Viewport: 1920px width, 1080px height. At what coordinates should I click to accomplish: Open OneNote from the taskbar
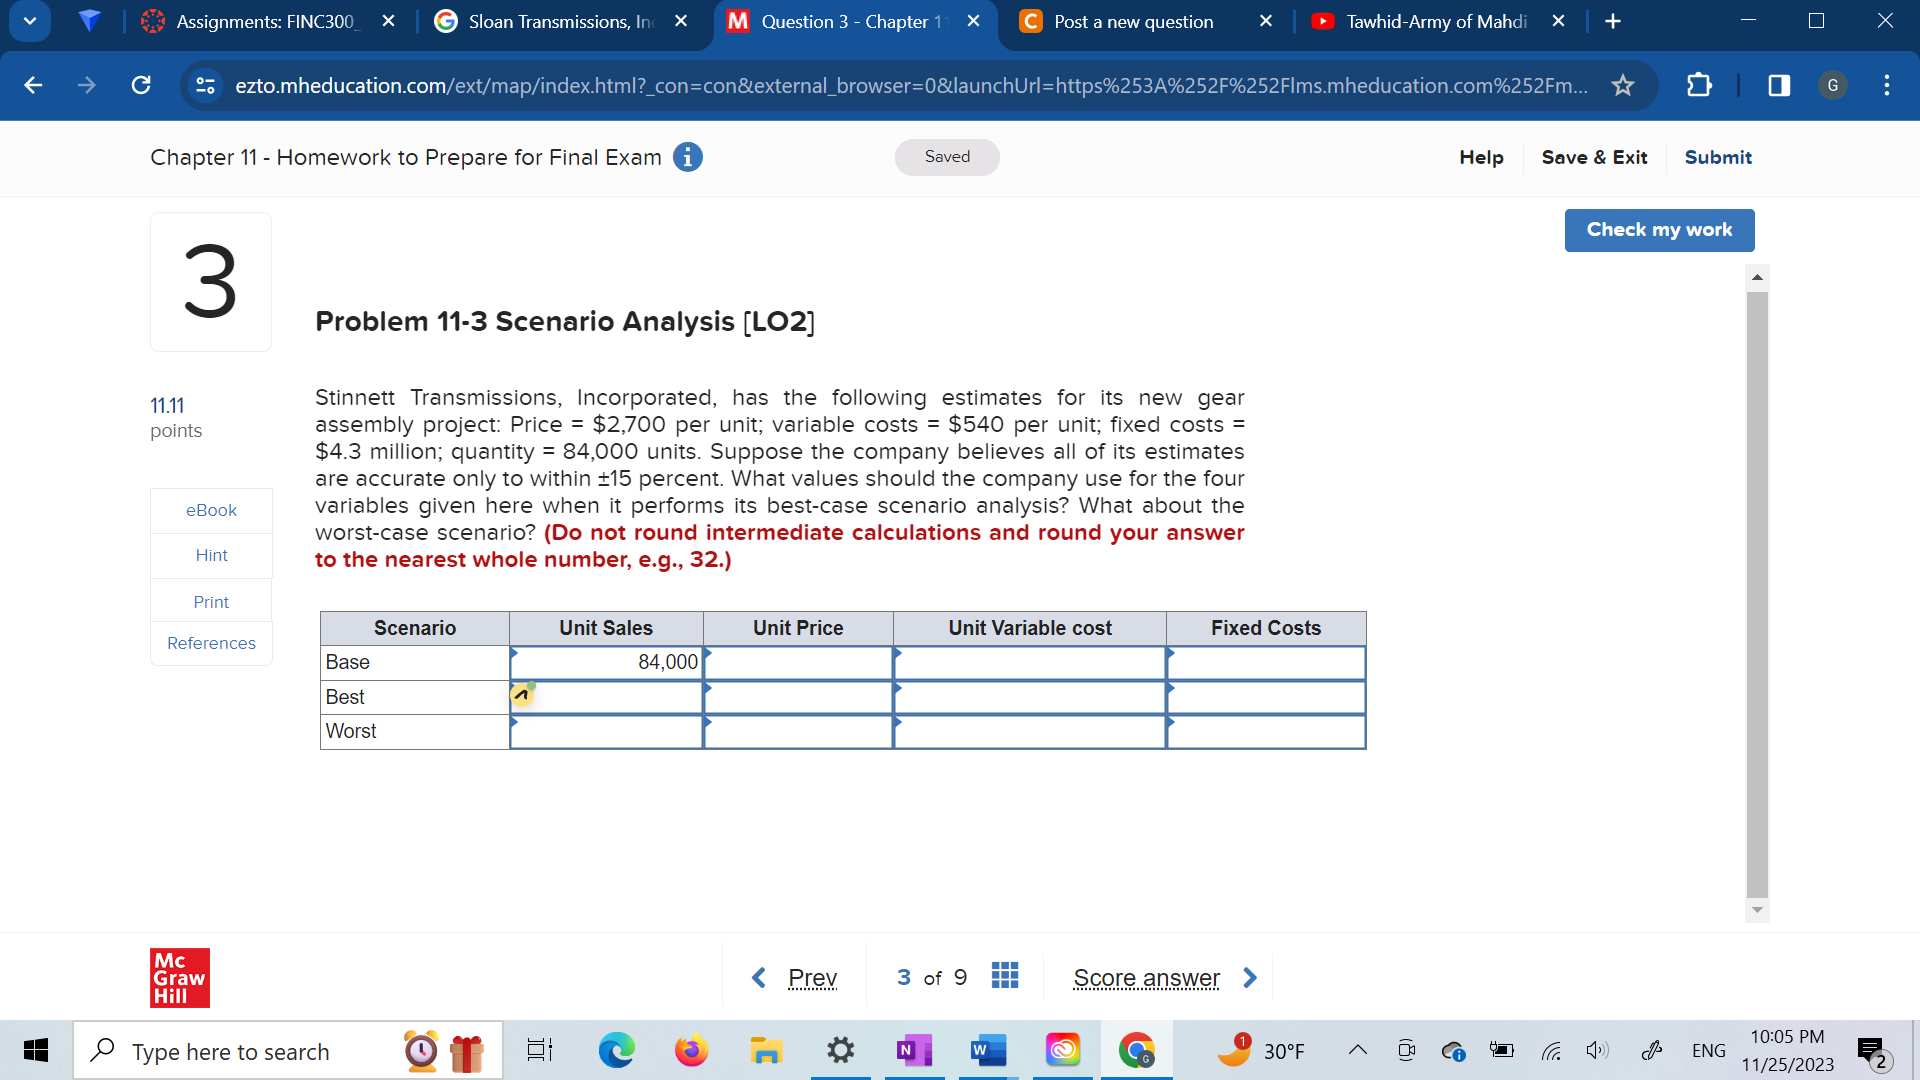(x=913, y=1050)
